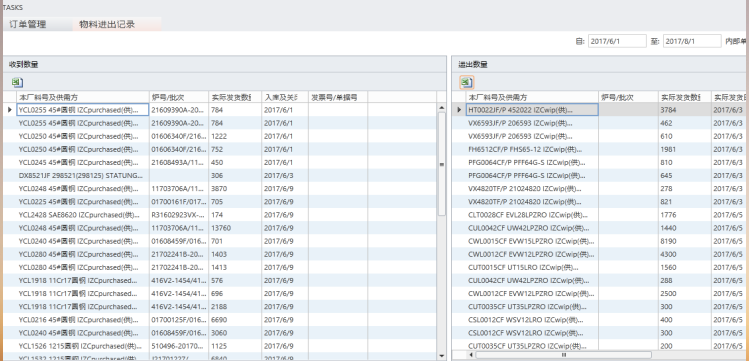Click the left table's up scroll arrow
Viewport: 749px width, 361px height.
[x=442, y=108]
